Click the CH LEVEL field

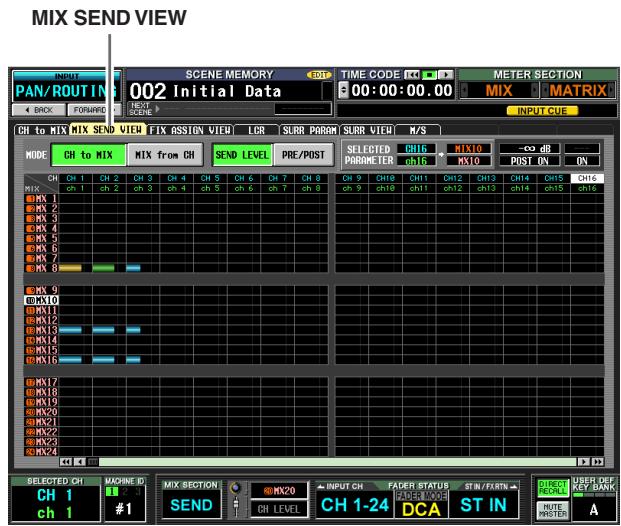click(279, 509)
